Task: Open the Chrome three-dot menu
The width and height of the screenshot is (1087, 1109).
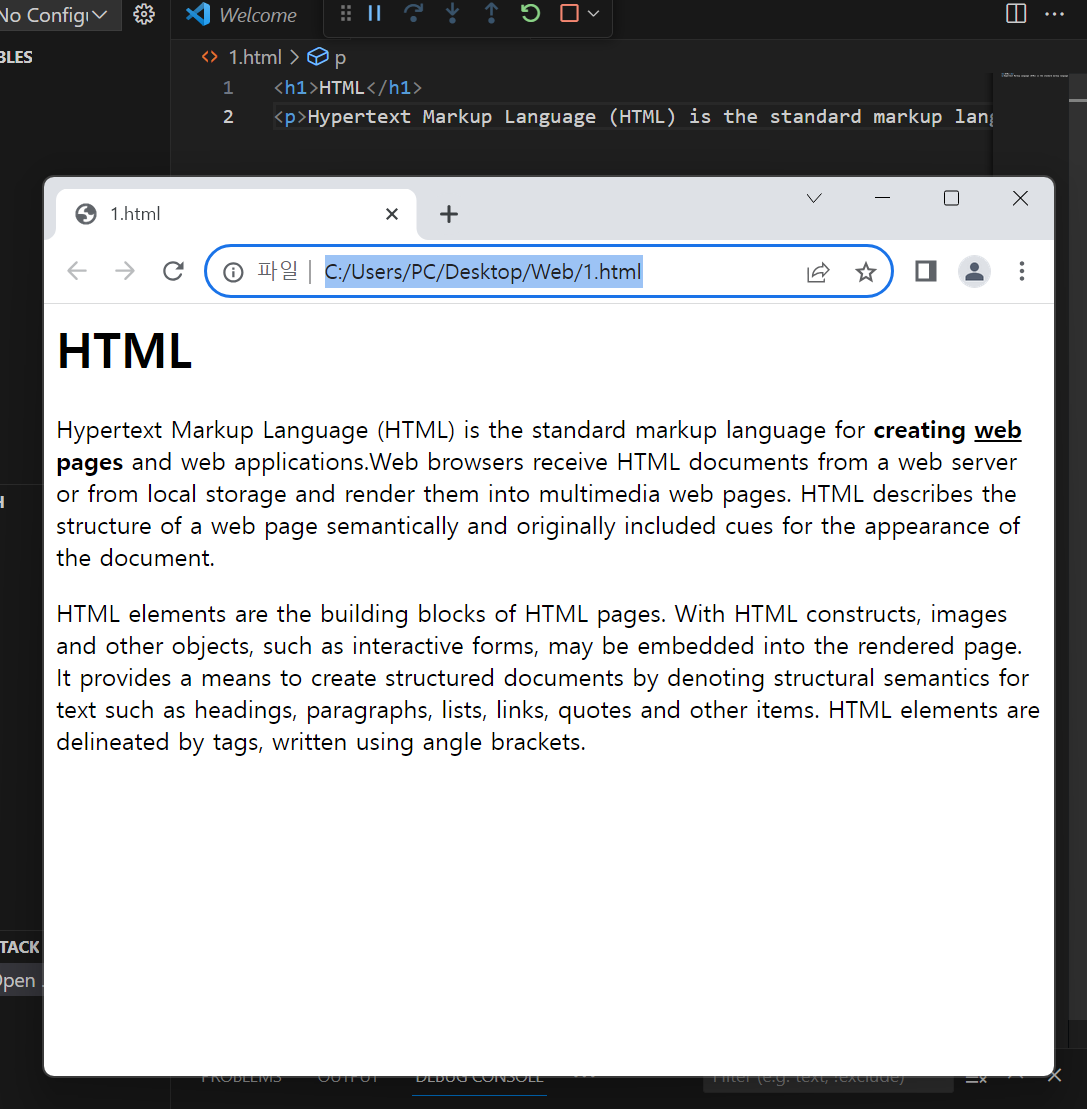Action: 1022,271
